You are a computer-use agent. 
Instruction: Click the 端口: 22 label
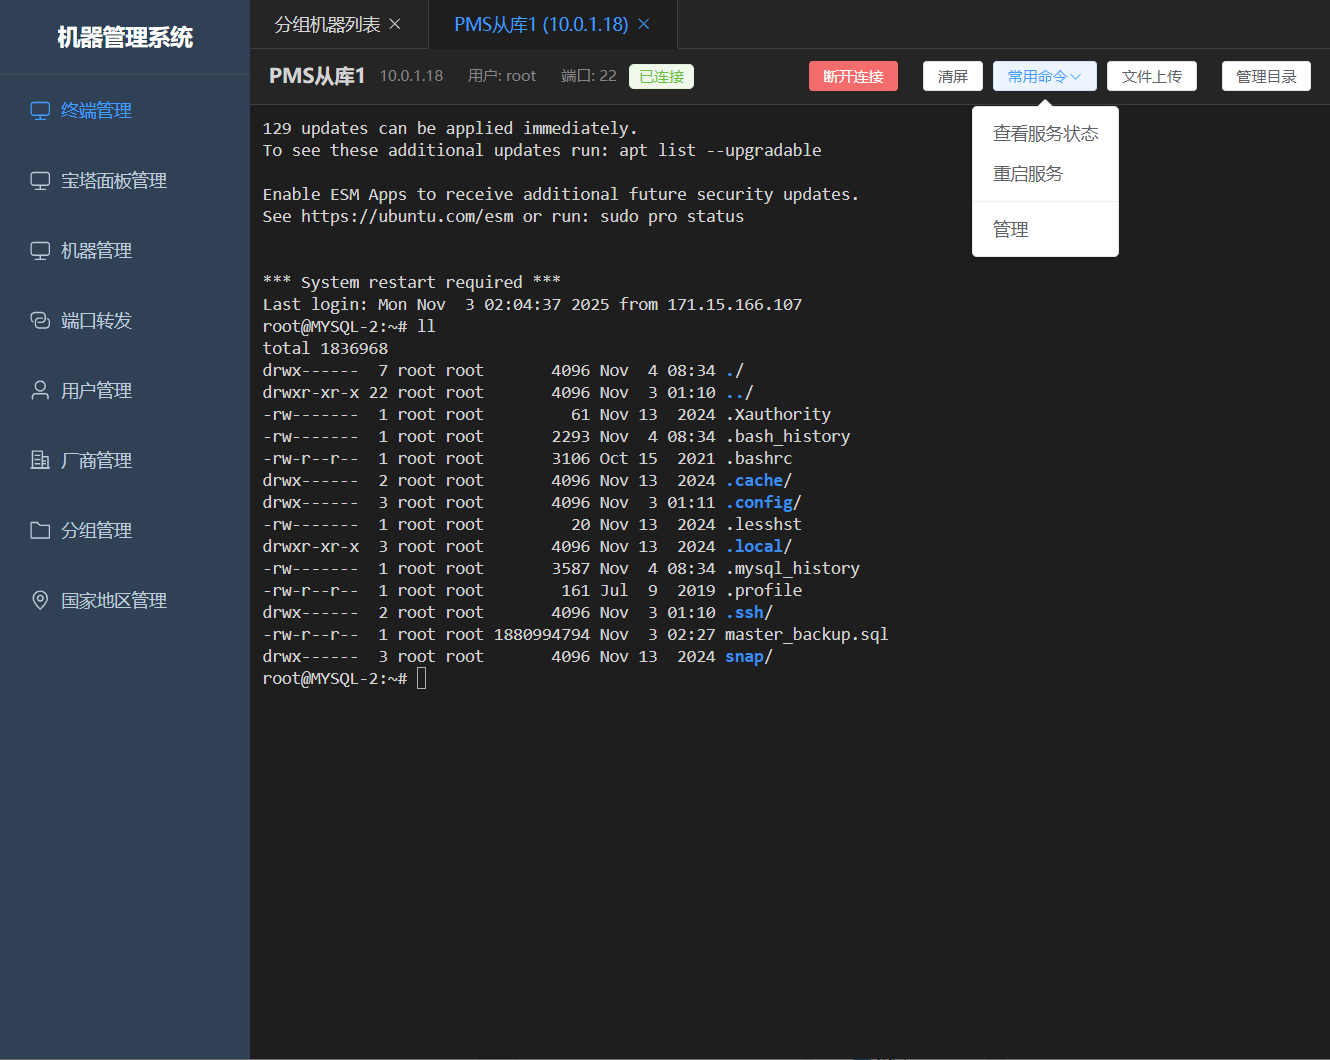pyautogui.click(x=589, y=76)
